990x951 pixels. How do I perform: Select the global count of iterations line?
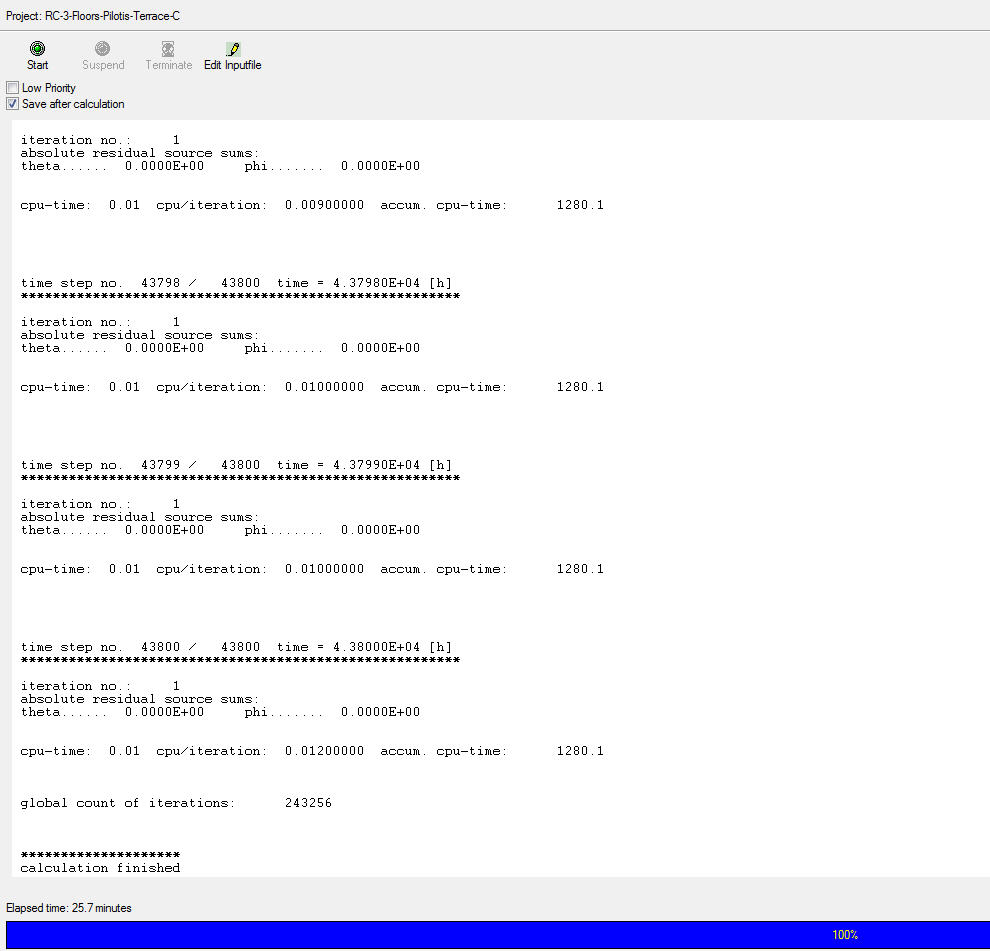pos(176,803)
